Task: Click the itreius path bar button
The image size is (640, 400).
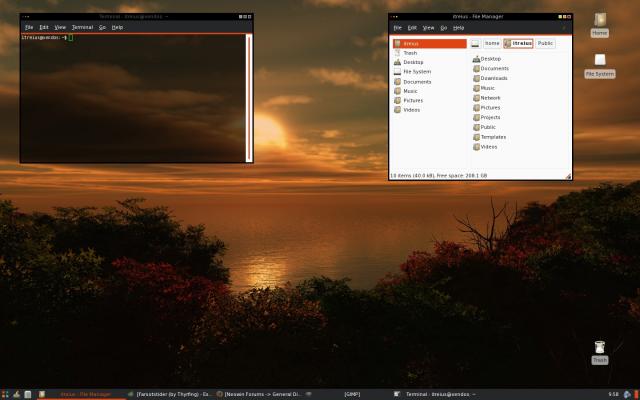Action: pyautogui.click(x=518, y=43)
